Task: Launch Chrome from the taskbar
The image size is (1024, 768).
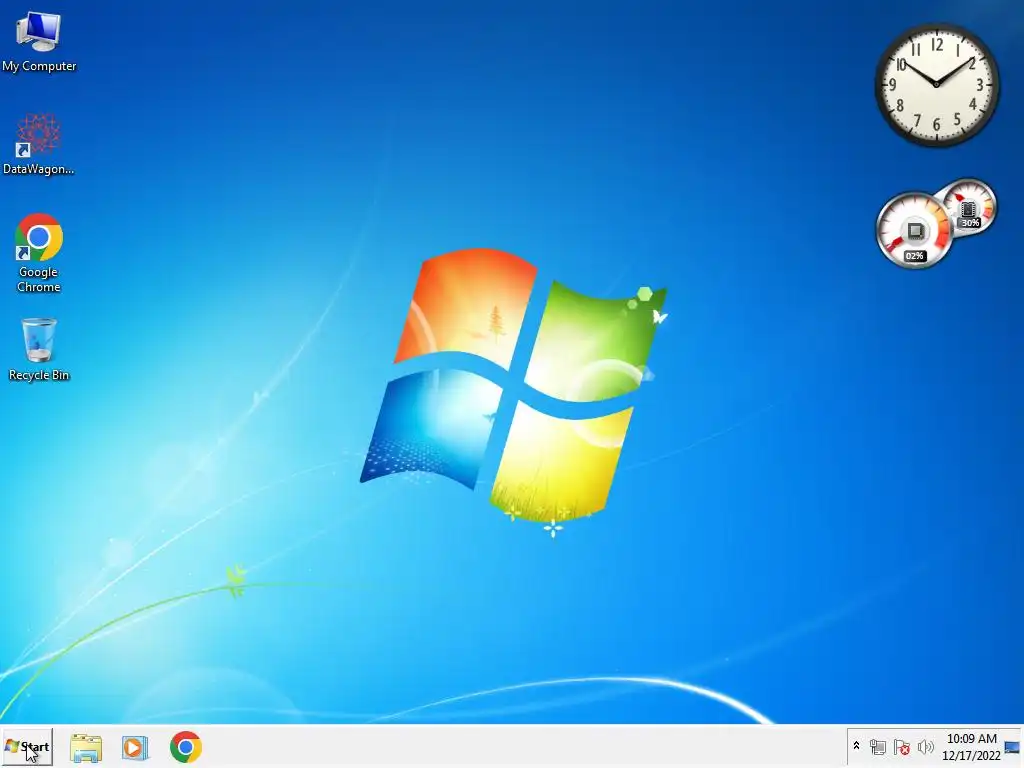Action: [x=186, y=747]
